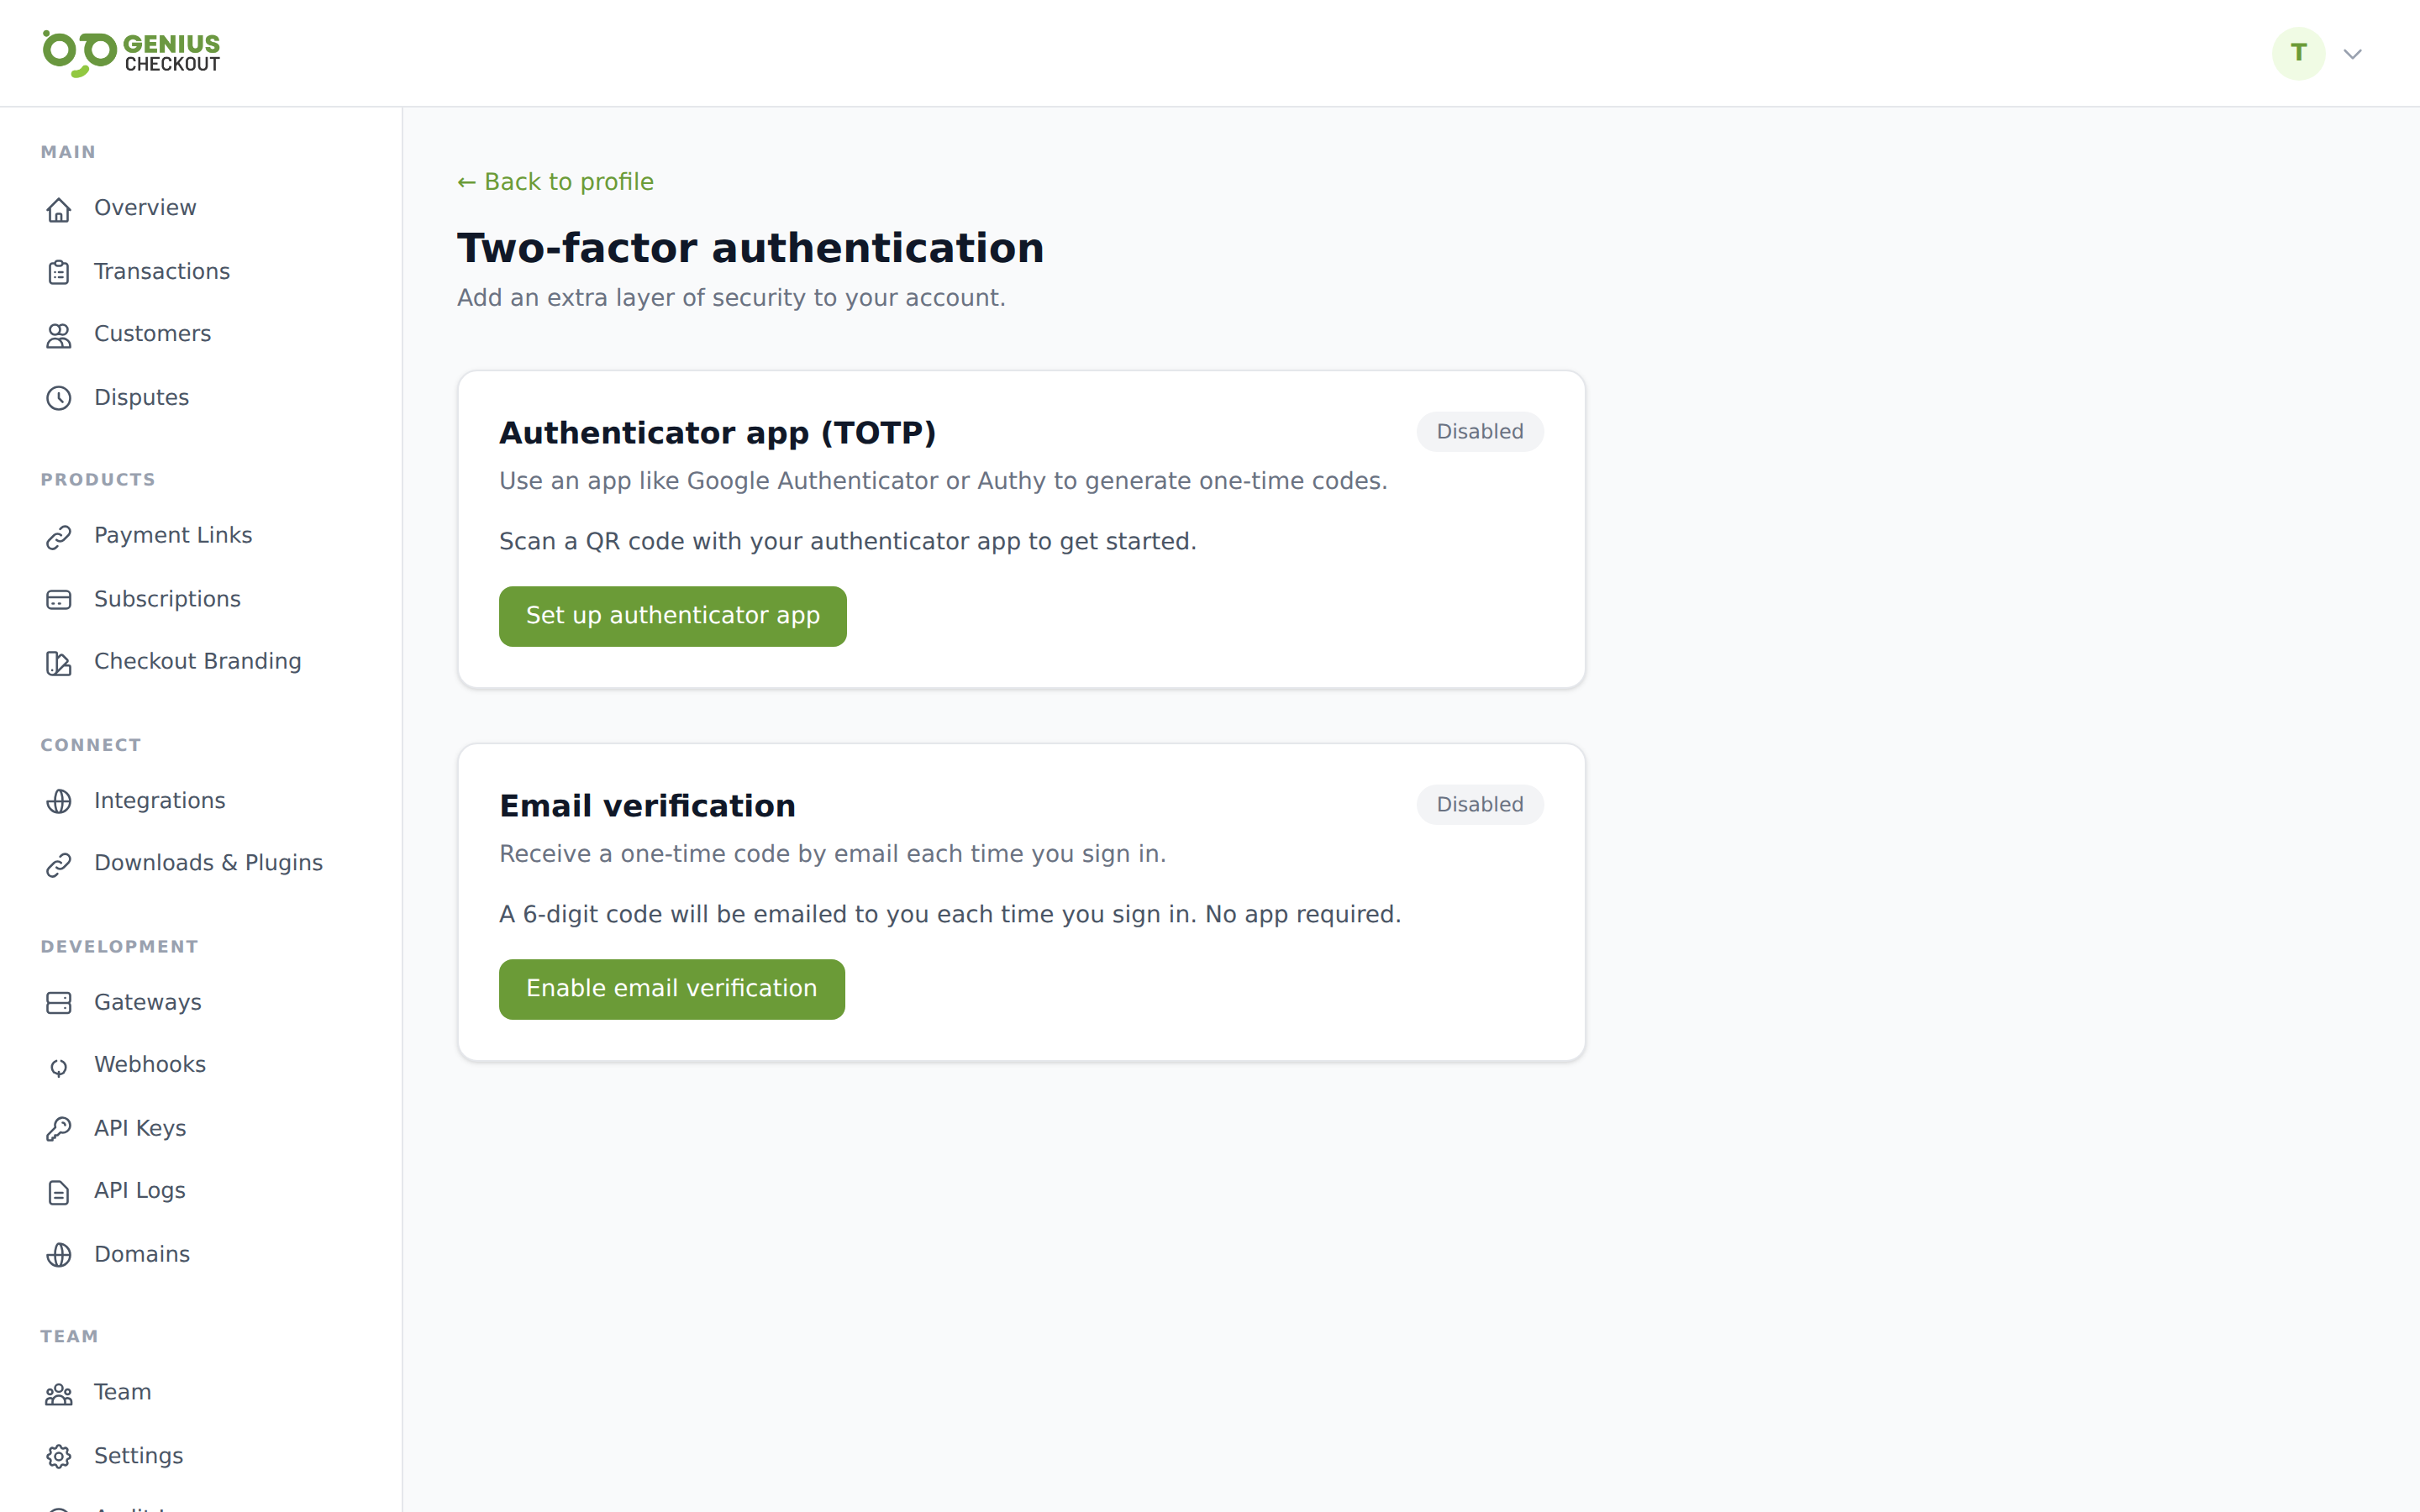Image resolution: width=2420 pixels, height=1512 pixels.
Task: Click the PRODUCTS section label
Action: 98,480
